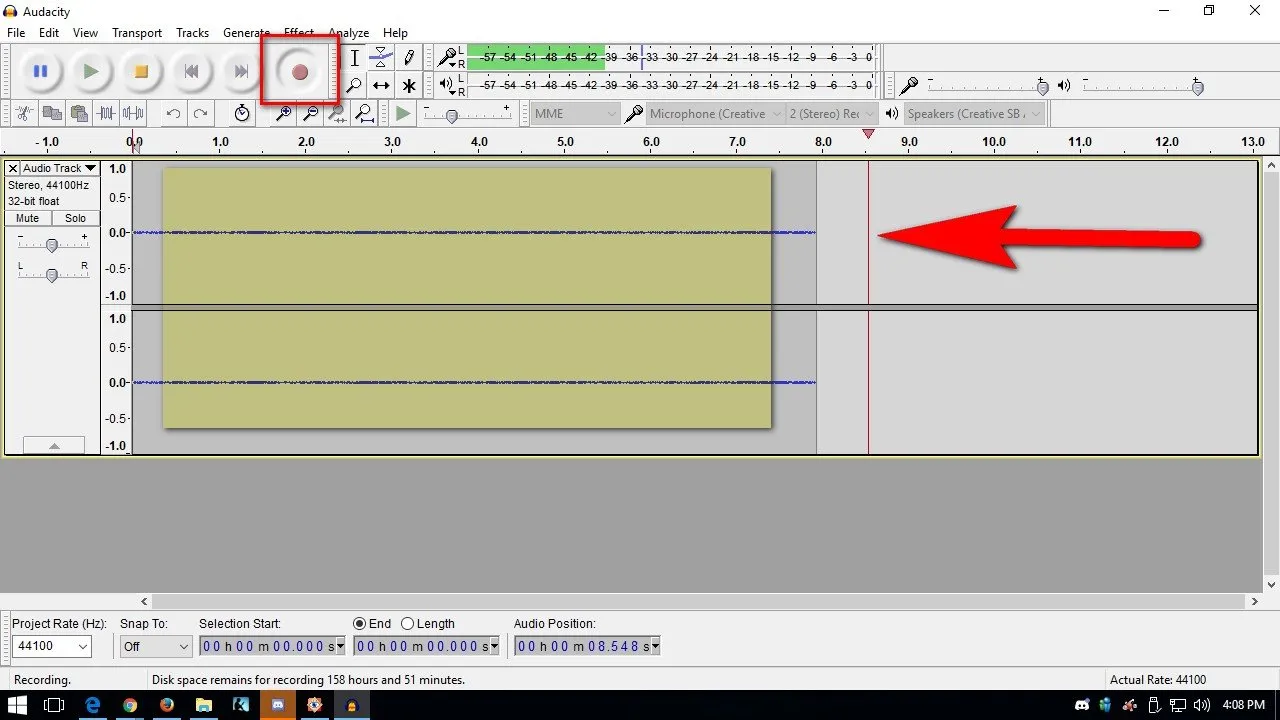This screenshot has height=720, width=1280.
Task: Select the Length radio button
Action: point(408,624)
